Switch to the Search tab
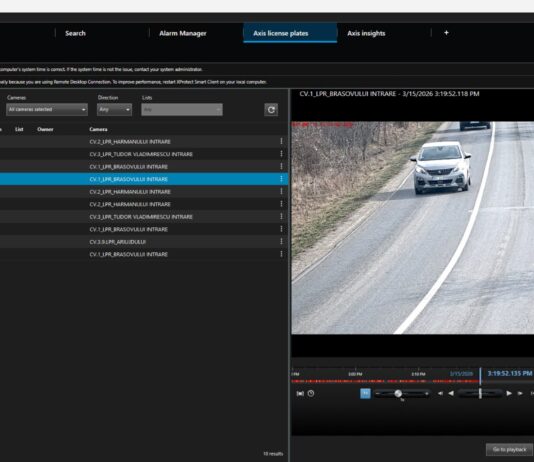This screenshot has height=462, width=534. click(x=75, y=33)
